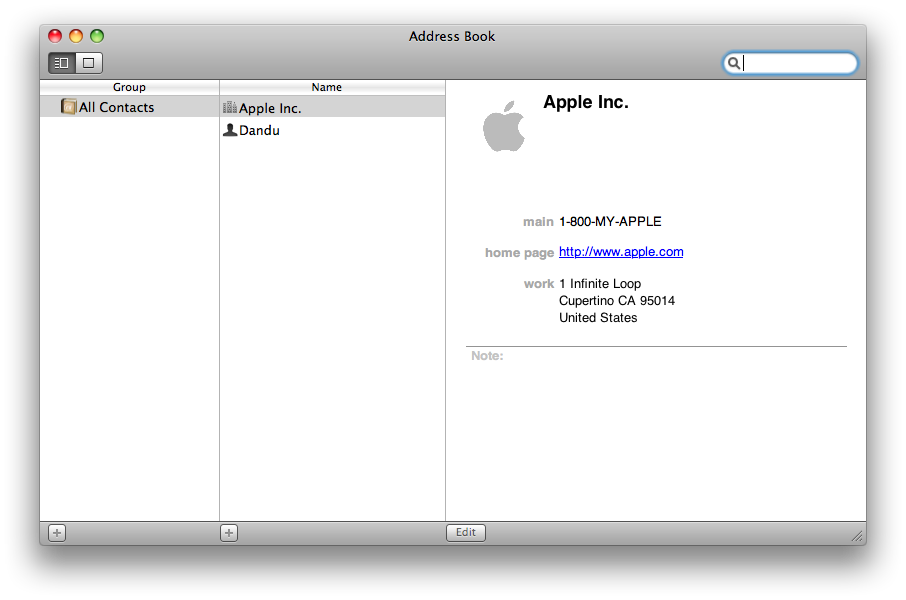The height and width of the screenshot is (600, 906).
Task: Click the home page label
Action: pos(519,253)
